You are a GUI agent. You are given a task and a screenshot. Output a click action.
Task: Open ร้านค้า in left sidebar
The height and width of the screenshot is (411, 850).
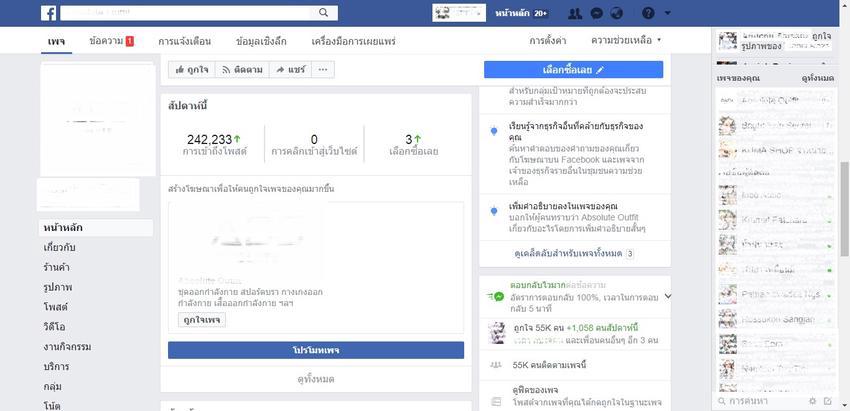[x=57, y=267]
